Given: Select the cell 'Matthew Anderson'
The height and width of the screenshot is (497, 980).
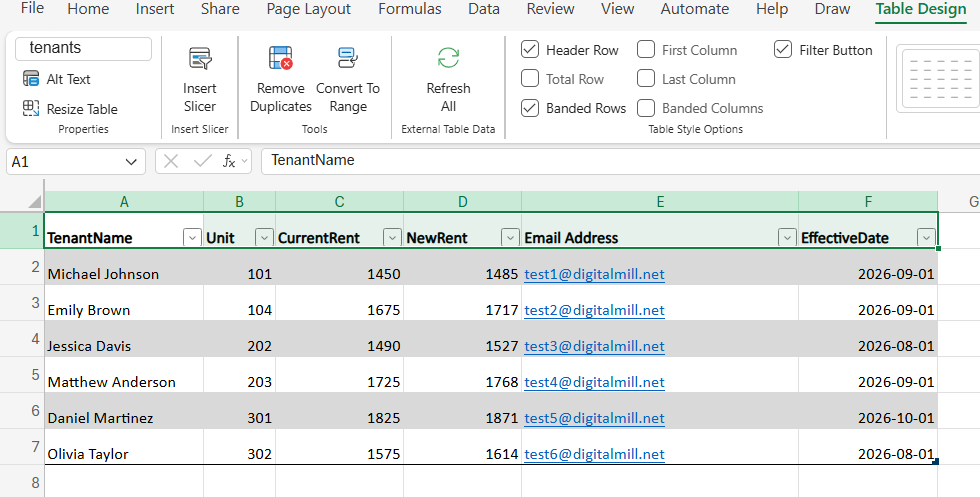Looking at the screenshot, I should pyautogui.click(x=124, y=375).
